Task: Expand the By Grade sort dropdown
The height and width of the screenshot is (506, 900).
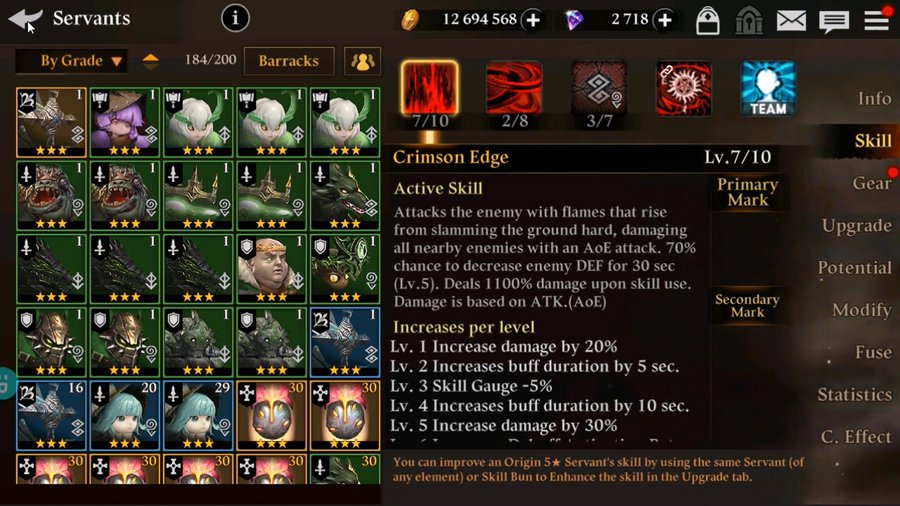Action: [x=71, y=61]
